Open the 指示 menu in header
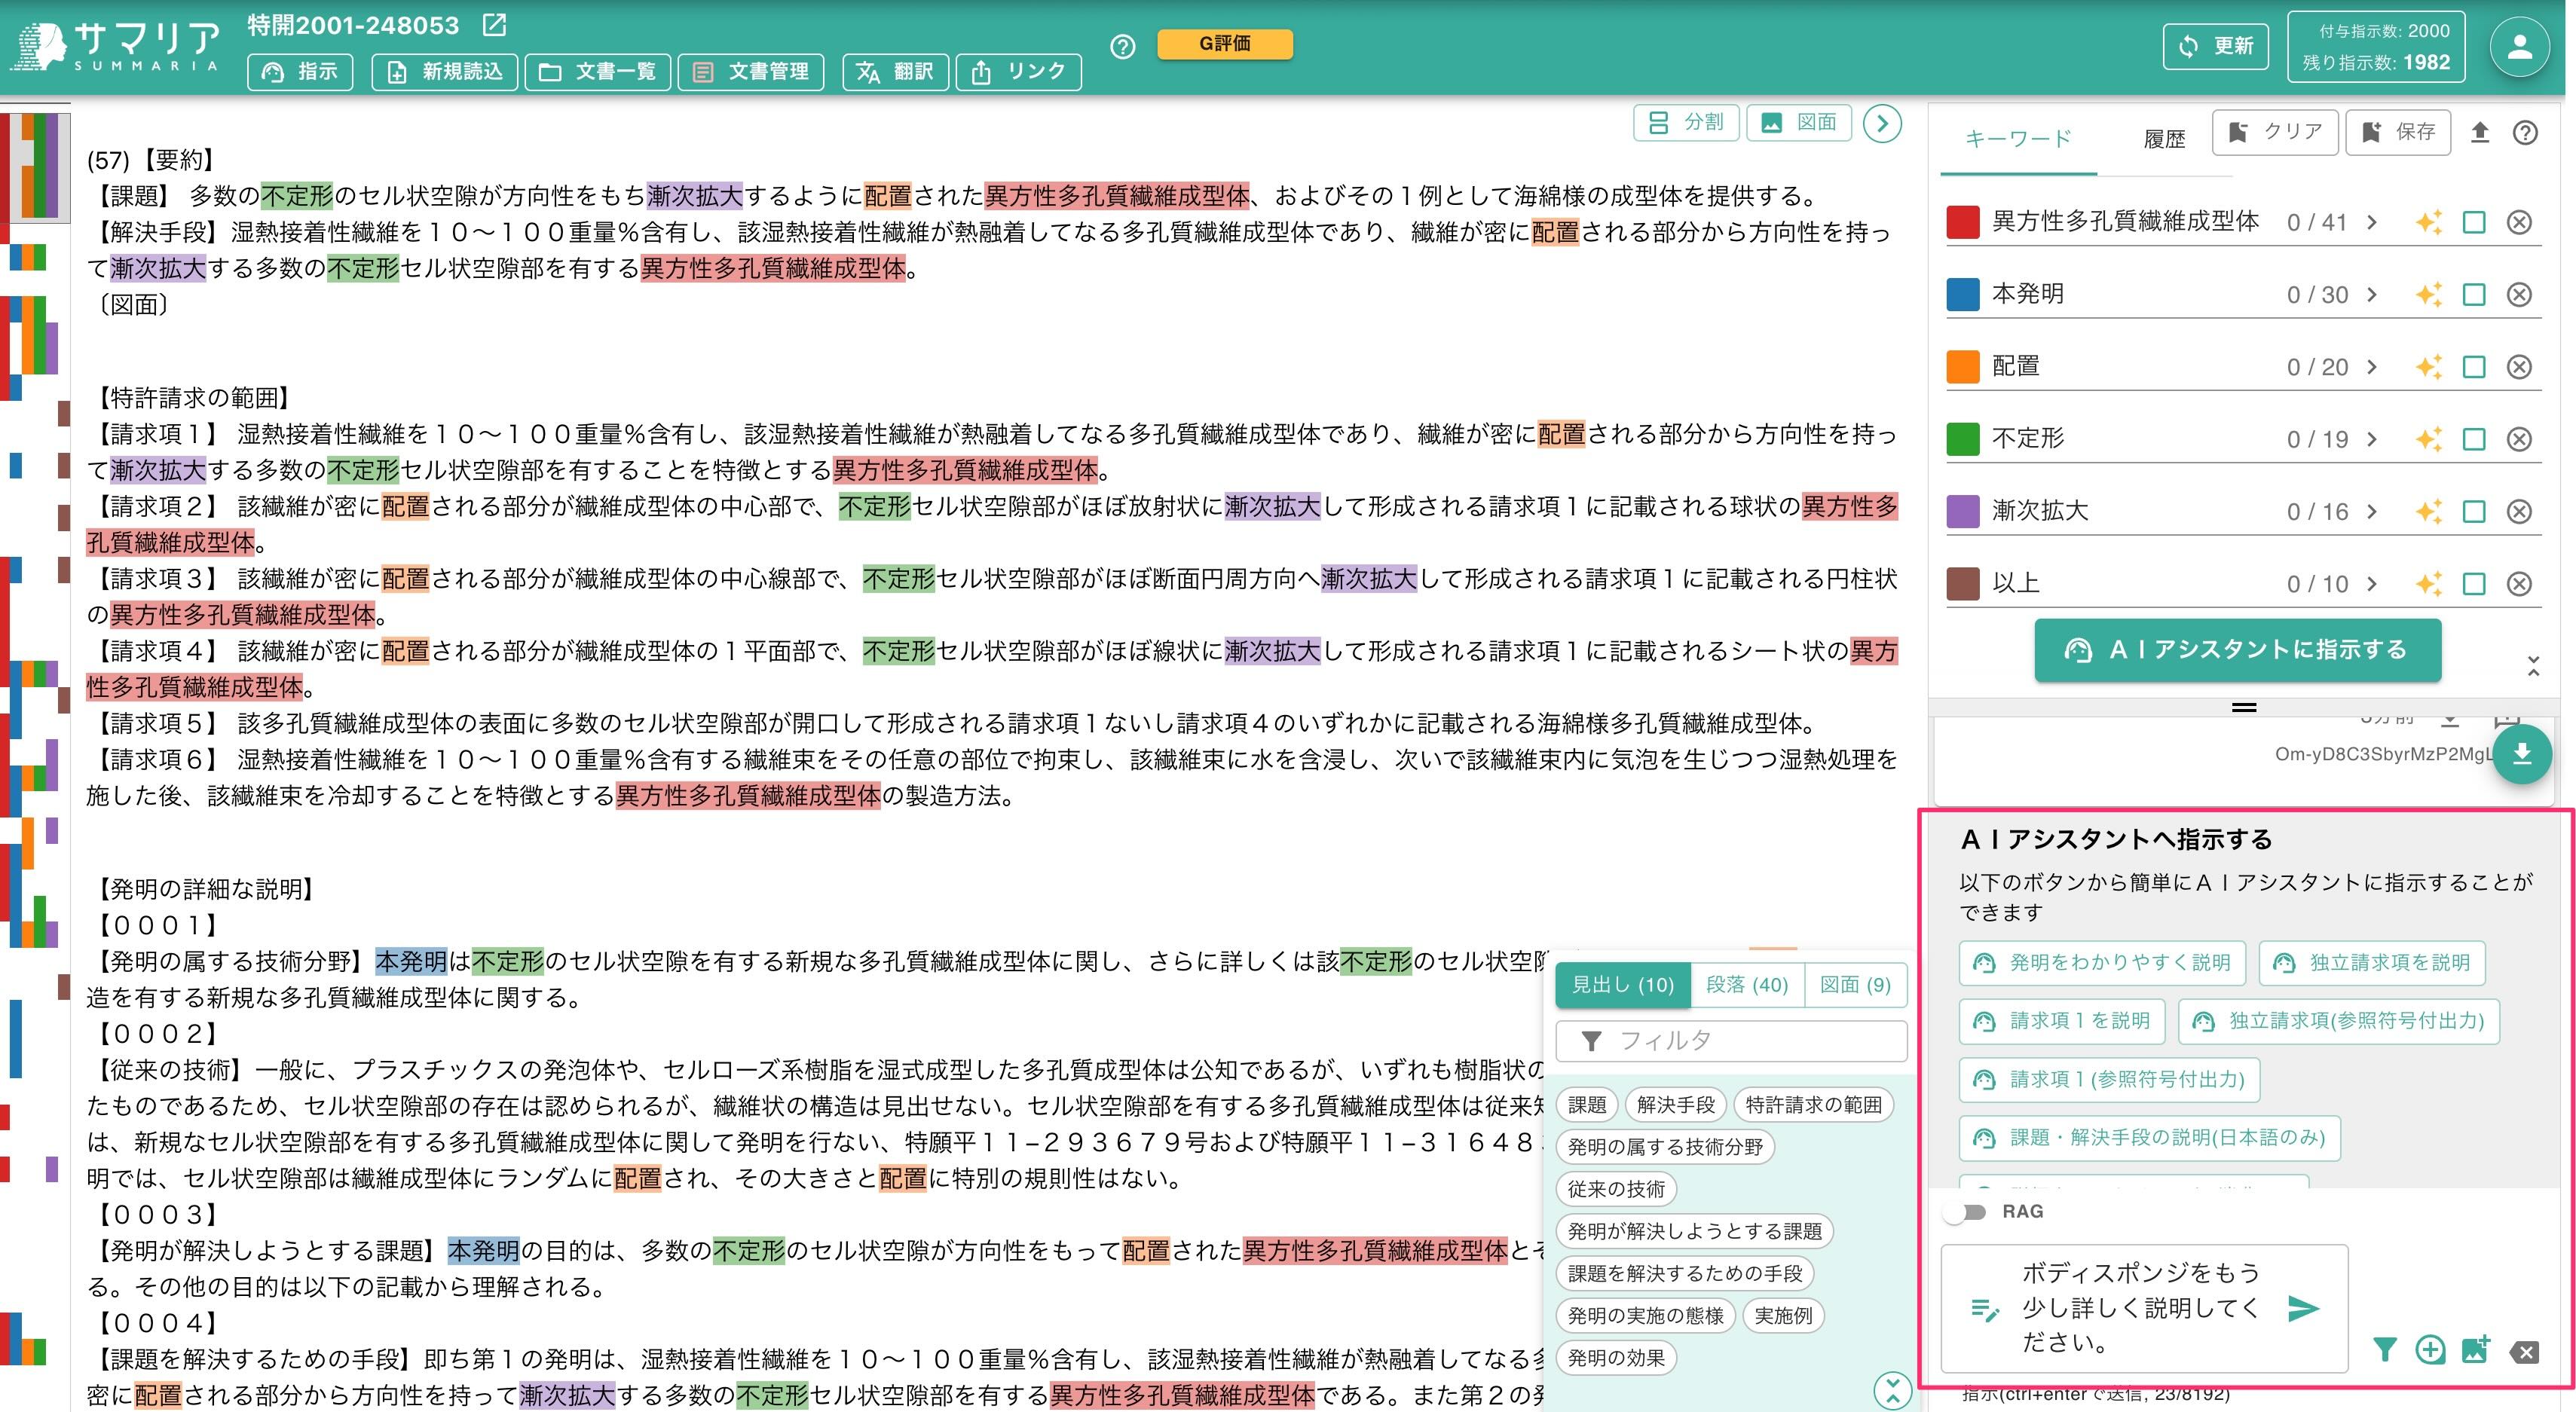Viewport: 2576px width, 1412px height. click(300, 72)
